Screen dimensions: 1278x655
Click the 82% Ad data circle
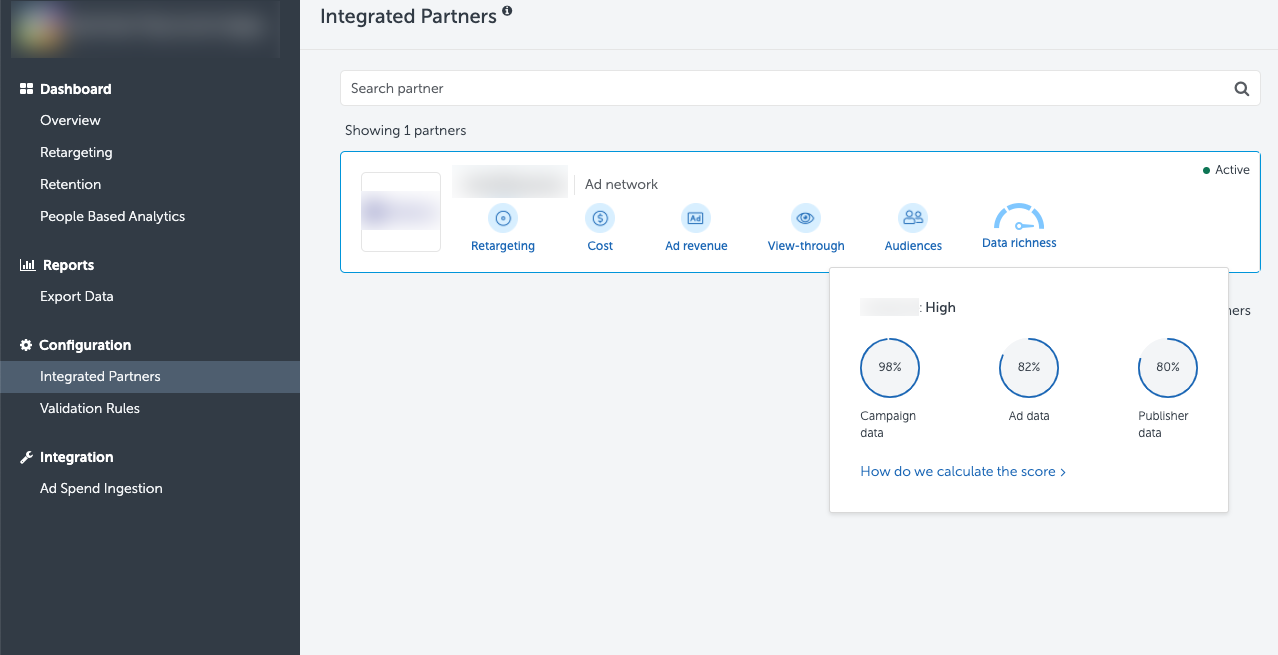click(x=1029, y=367)
